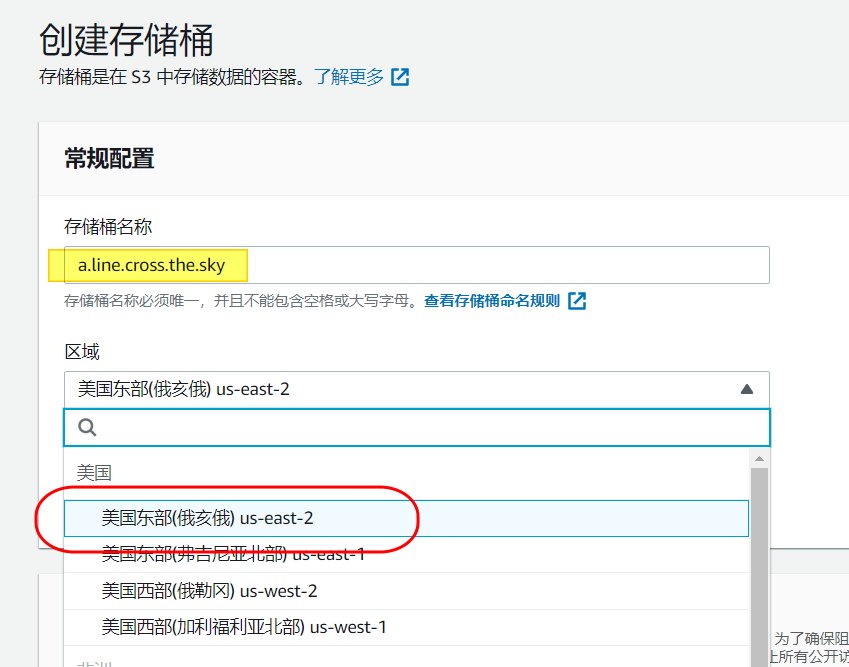The height and width of the screenshot is (667, 849).
Task: Select 美国东部(弗吉尼亚北部) us-east-1 option
Action: pos(233,554)
